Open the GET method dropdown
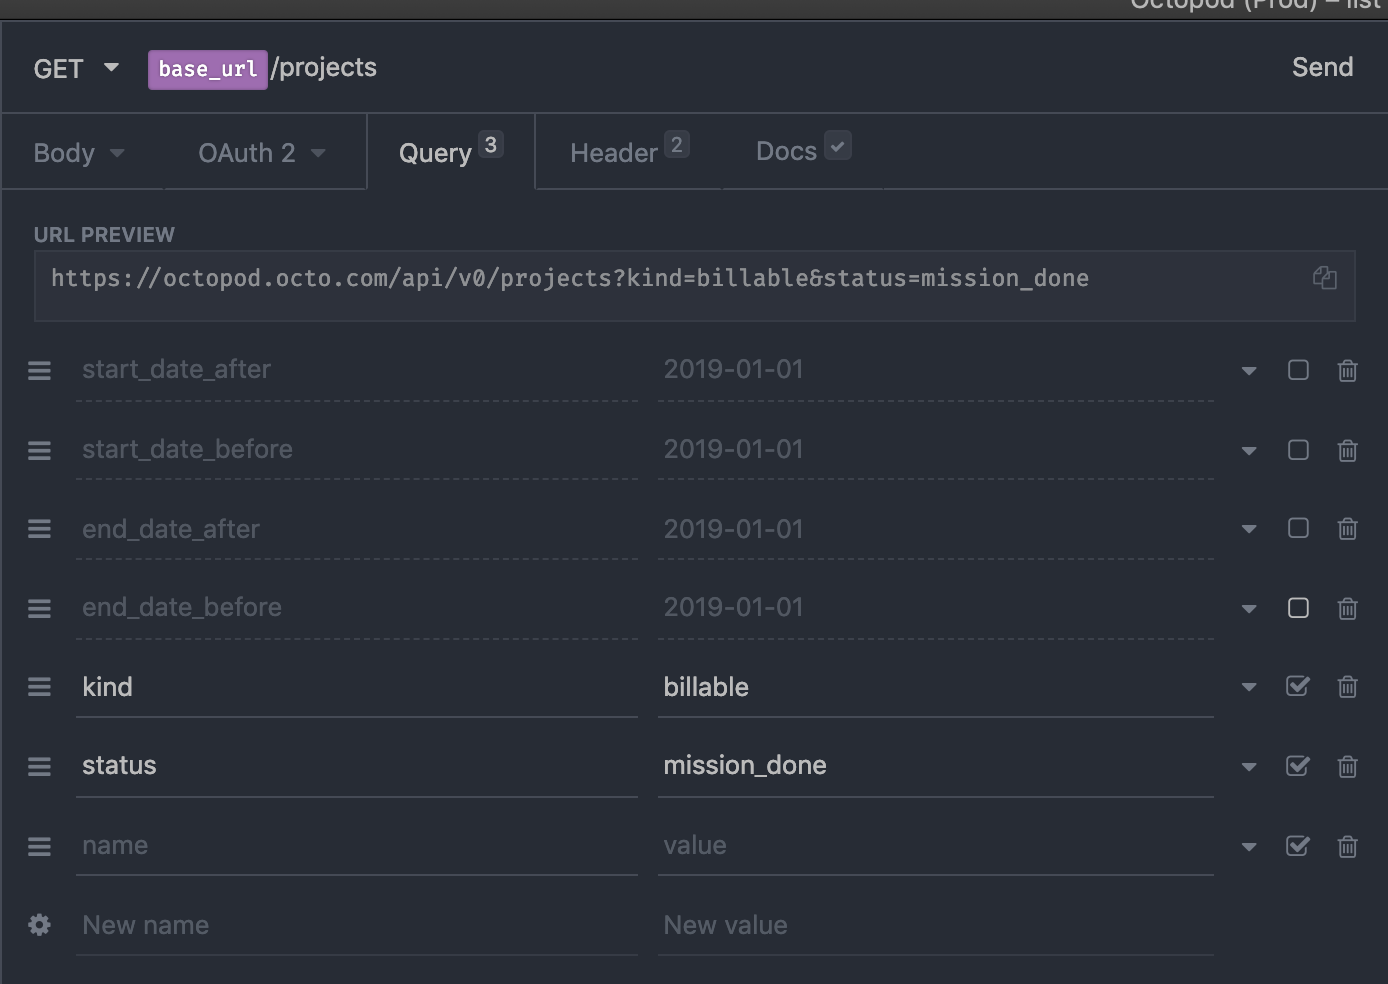 tap(77, 68)
